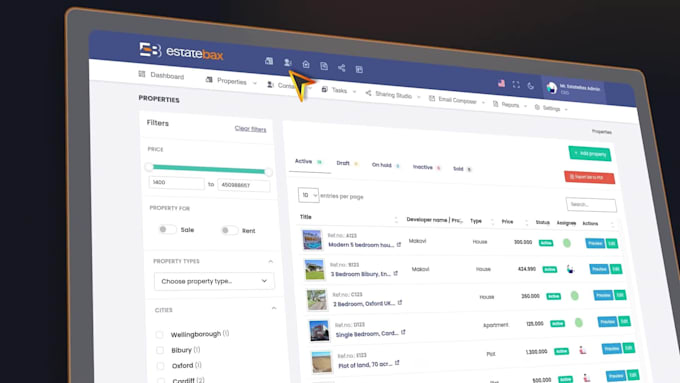
Task: Expand the Tasks menu
Action: coord(339,90)
